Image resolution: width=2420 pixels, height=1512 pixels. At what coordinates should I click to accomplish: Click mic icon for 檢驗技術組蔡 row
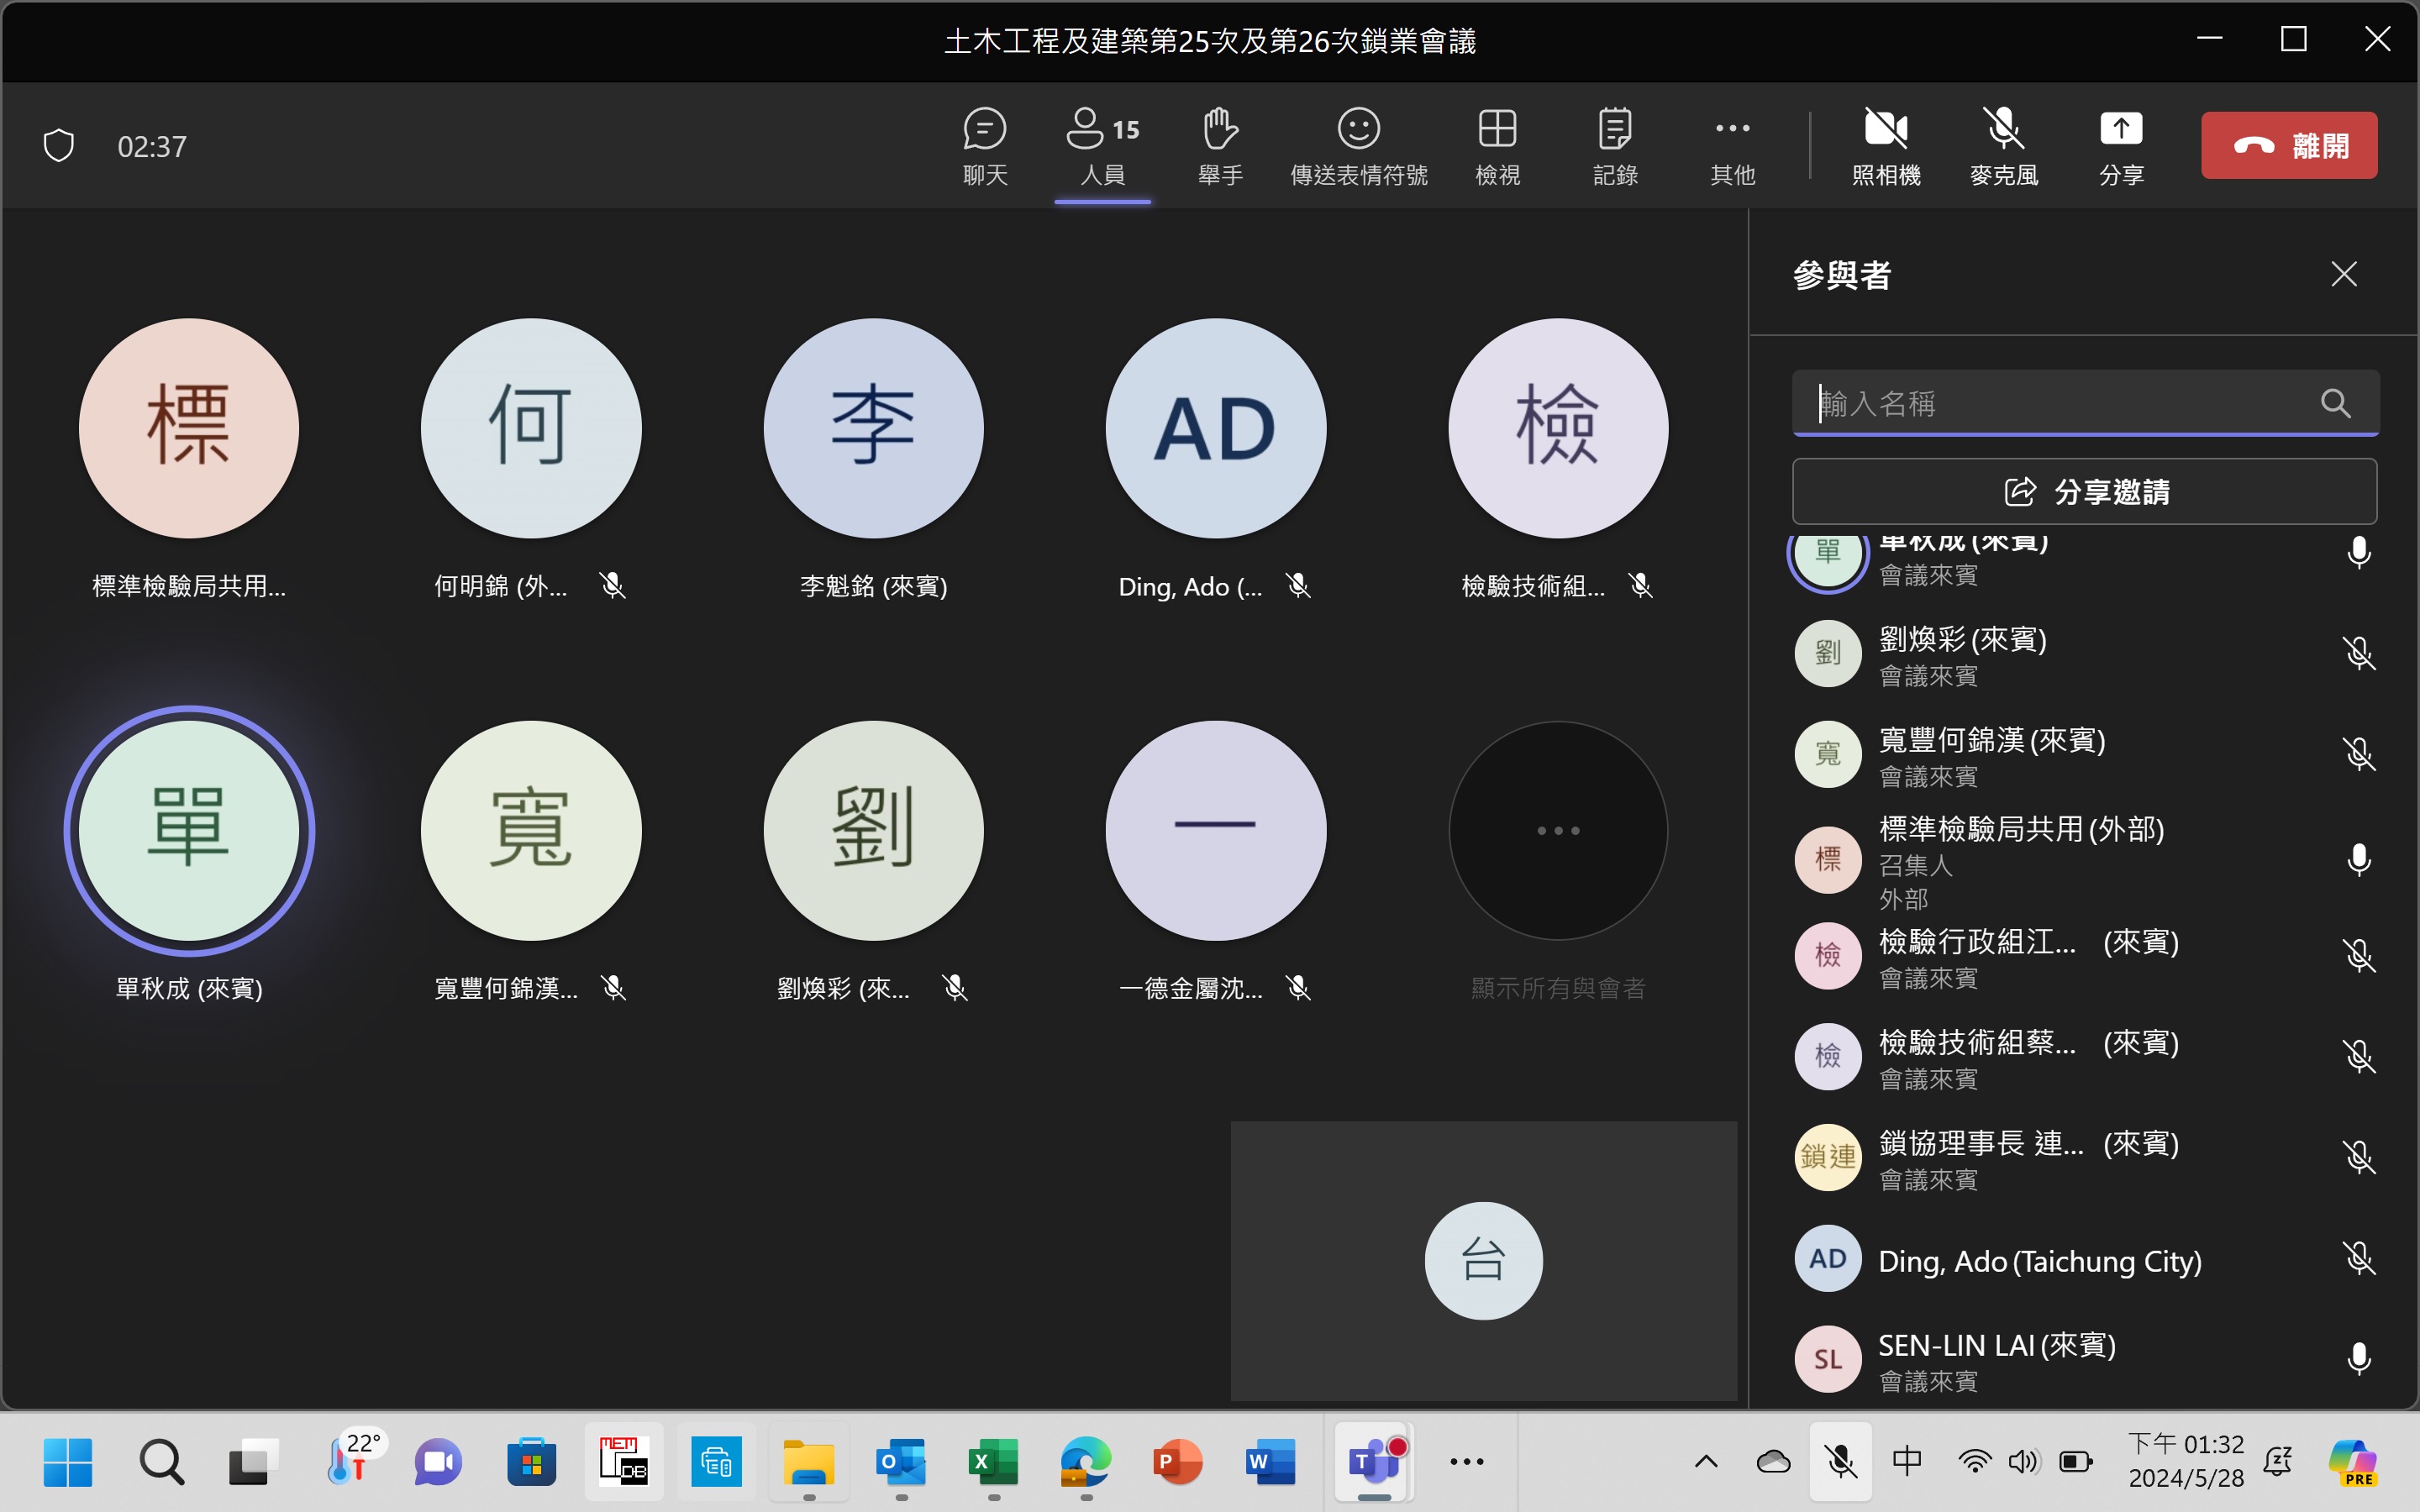point(2359,1057)
